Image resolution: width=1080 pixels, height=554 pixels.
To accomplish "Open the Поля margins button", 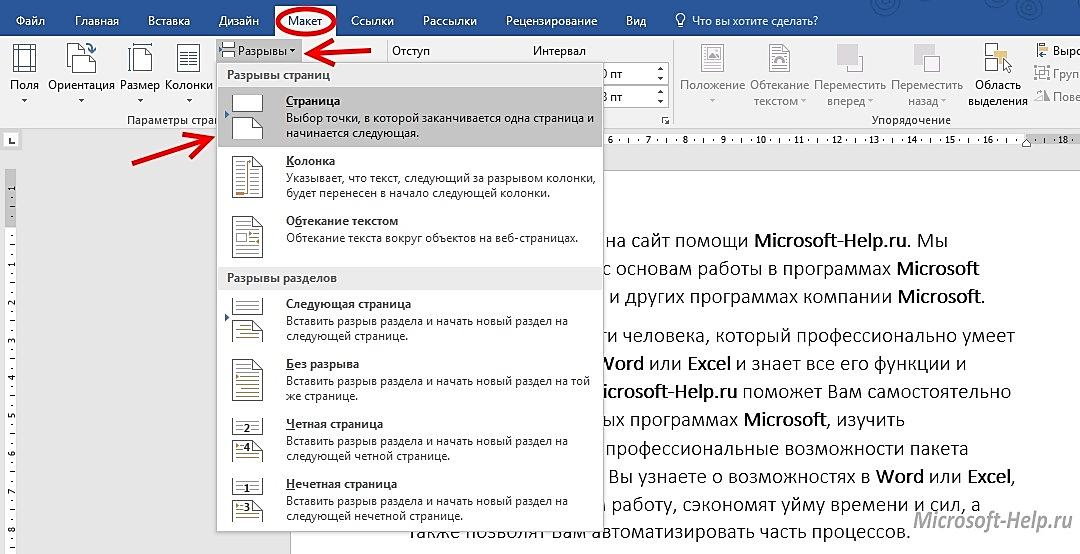I will [24, 74].
